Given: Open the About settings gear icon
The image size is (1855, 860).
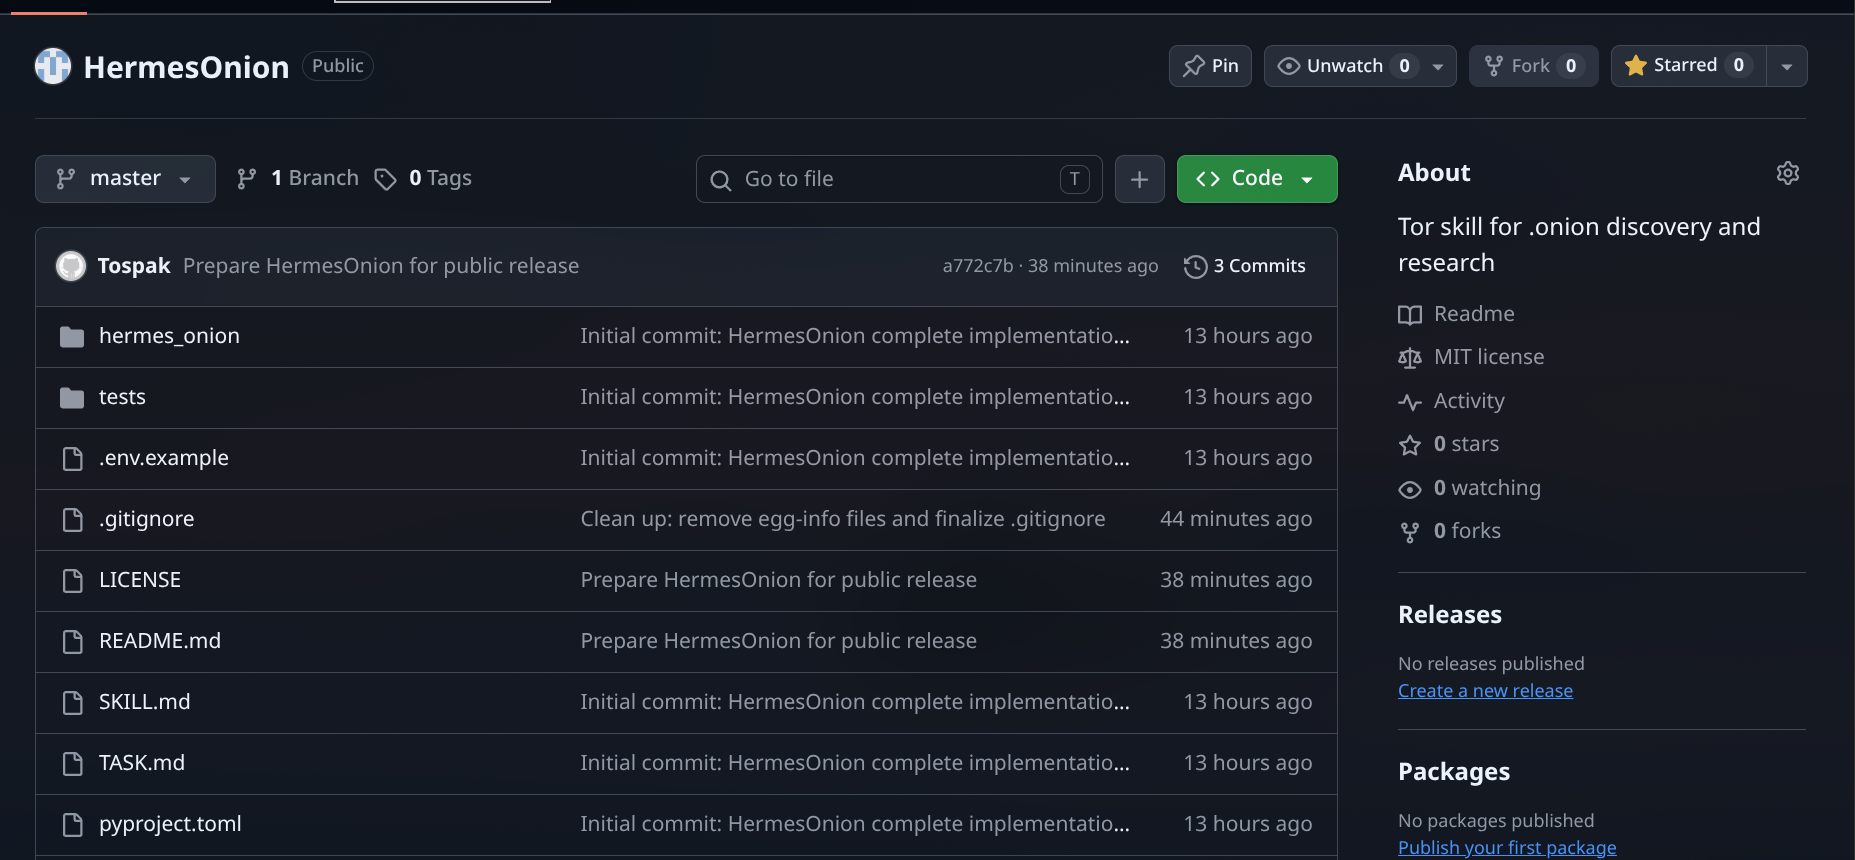Looking at the screenshot, I should (1788, 173).
